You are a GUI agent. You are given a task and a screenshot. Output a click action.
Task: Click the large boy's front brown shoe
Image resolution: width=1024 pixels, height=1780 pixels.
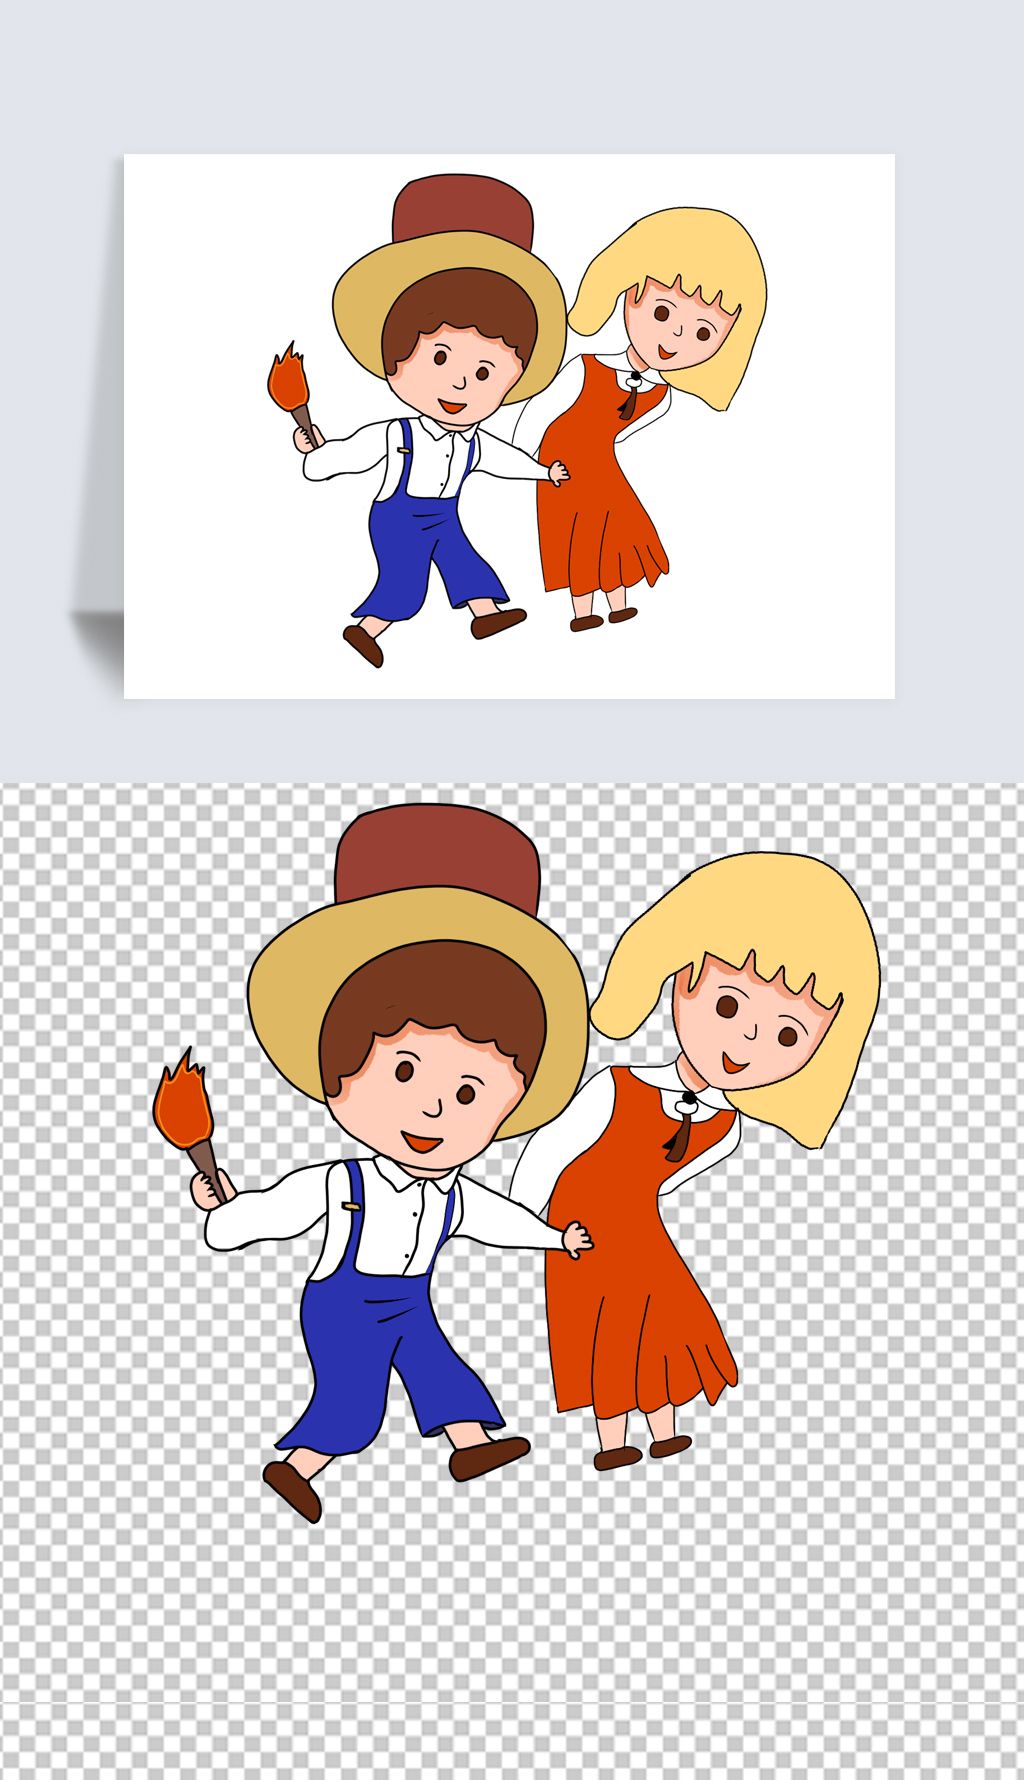pyautogui.click(x=488, y=1457)
